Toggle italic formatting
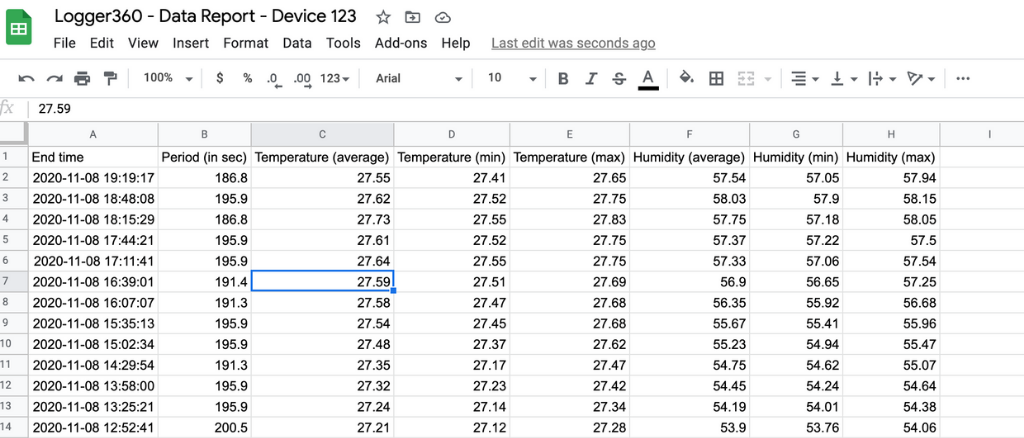 (x=591, y=79)
